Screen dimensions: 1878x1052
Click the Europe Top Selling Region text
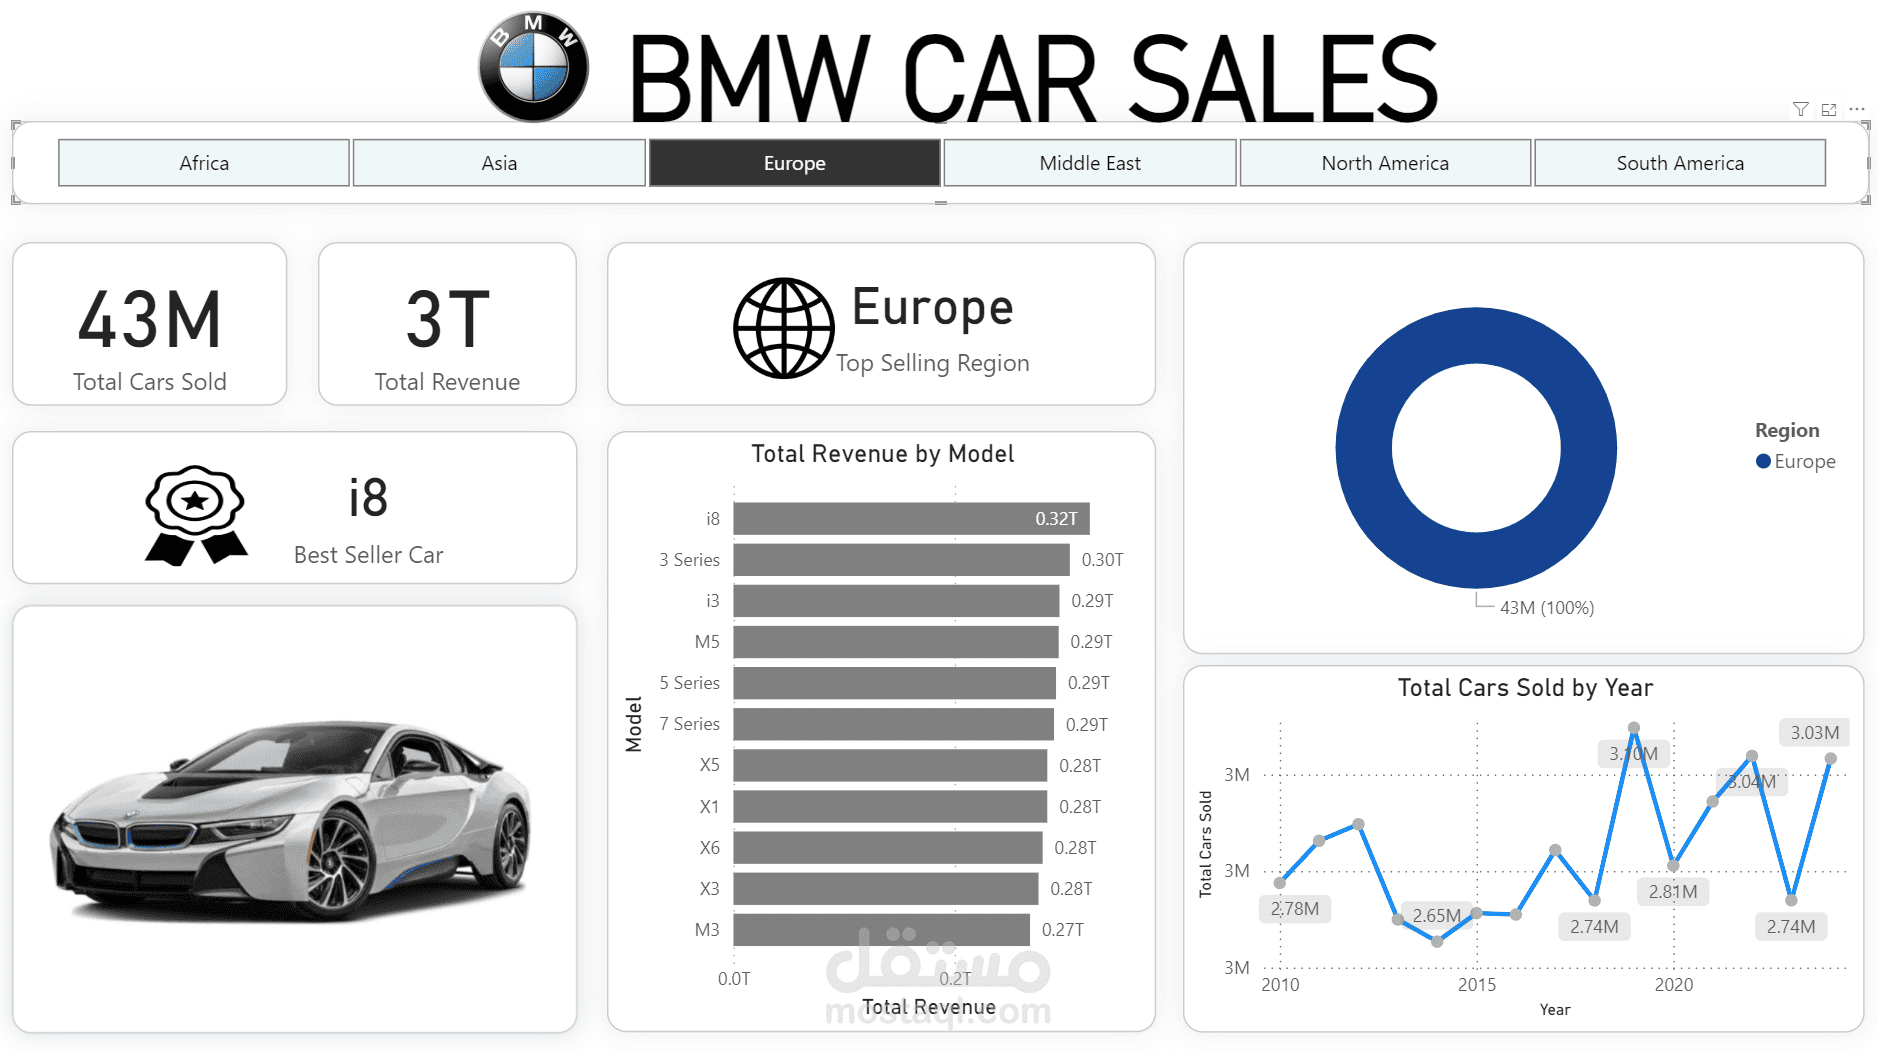pyautogui.click(x=932, y=328)
